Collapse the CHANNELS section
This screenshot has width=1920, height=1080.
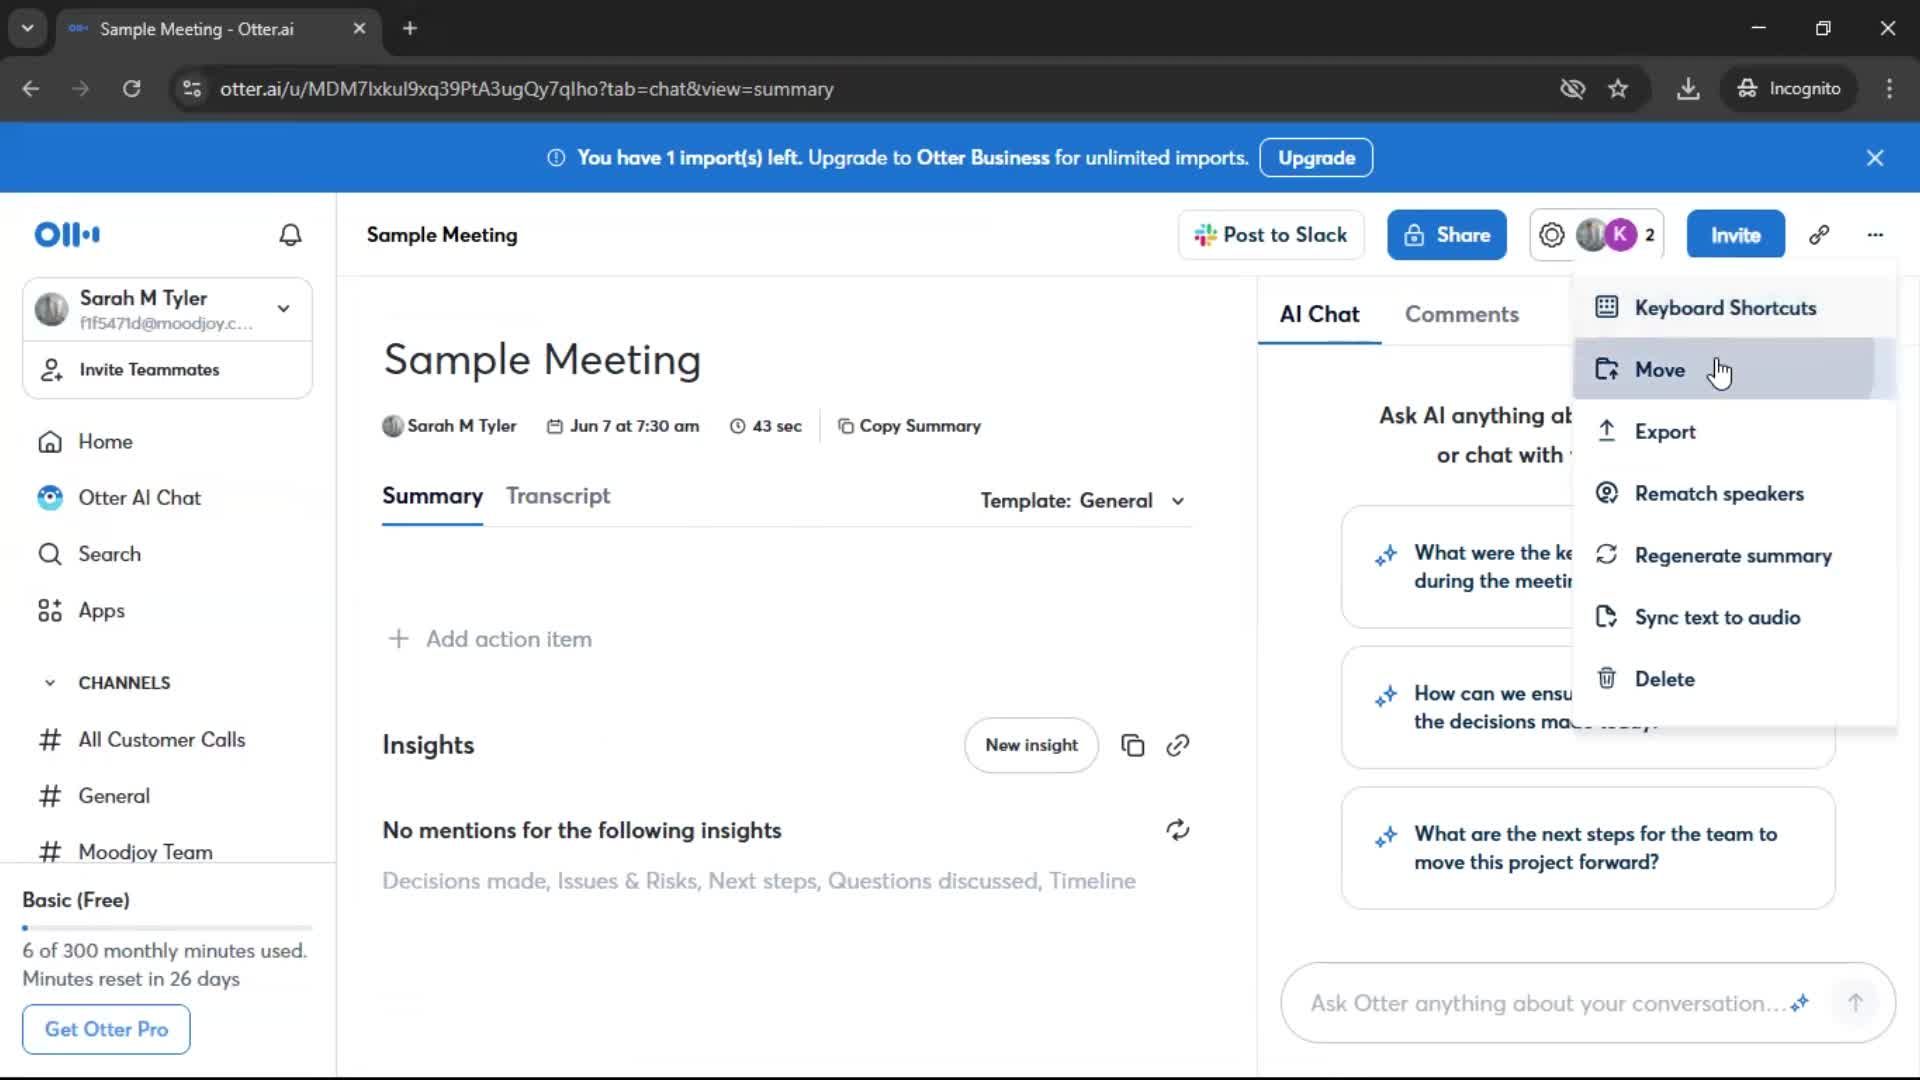[50, 683]
